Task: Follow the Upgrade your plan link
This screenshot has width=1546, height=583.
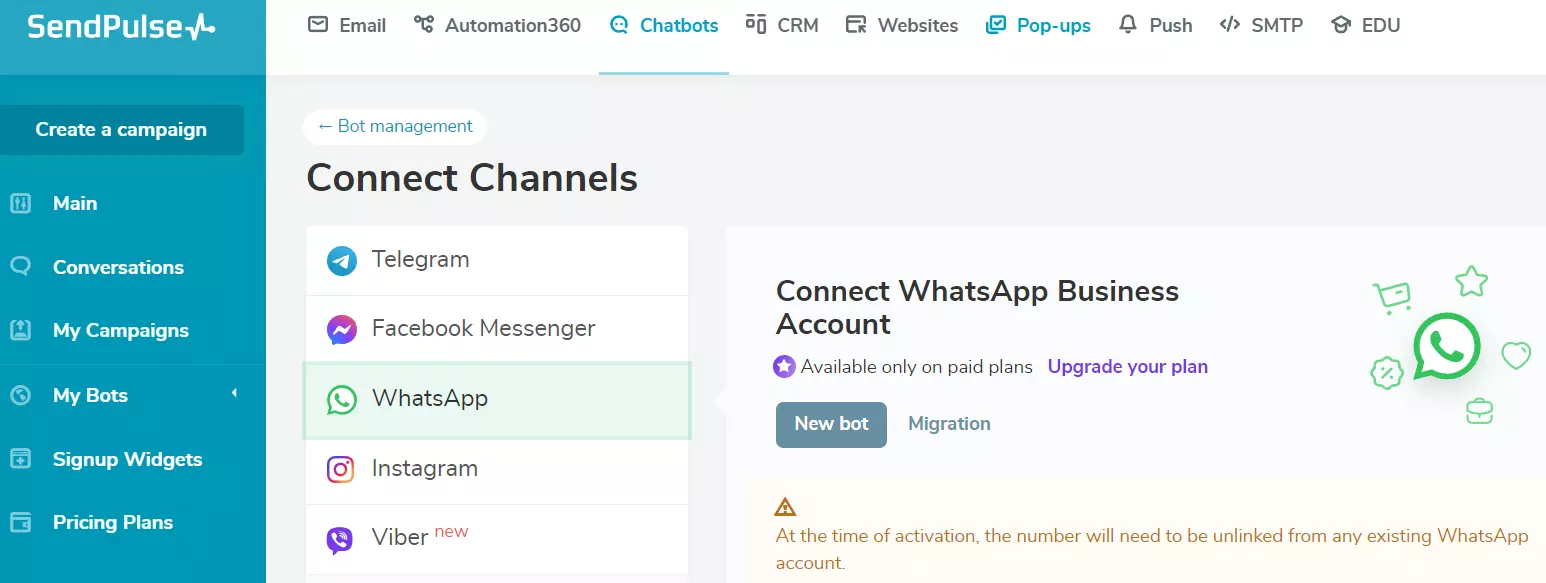Action: point(1127,367)
